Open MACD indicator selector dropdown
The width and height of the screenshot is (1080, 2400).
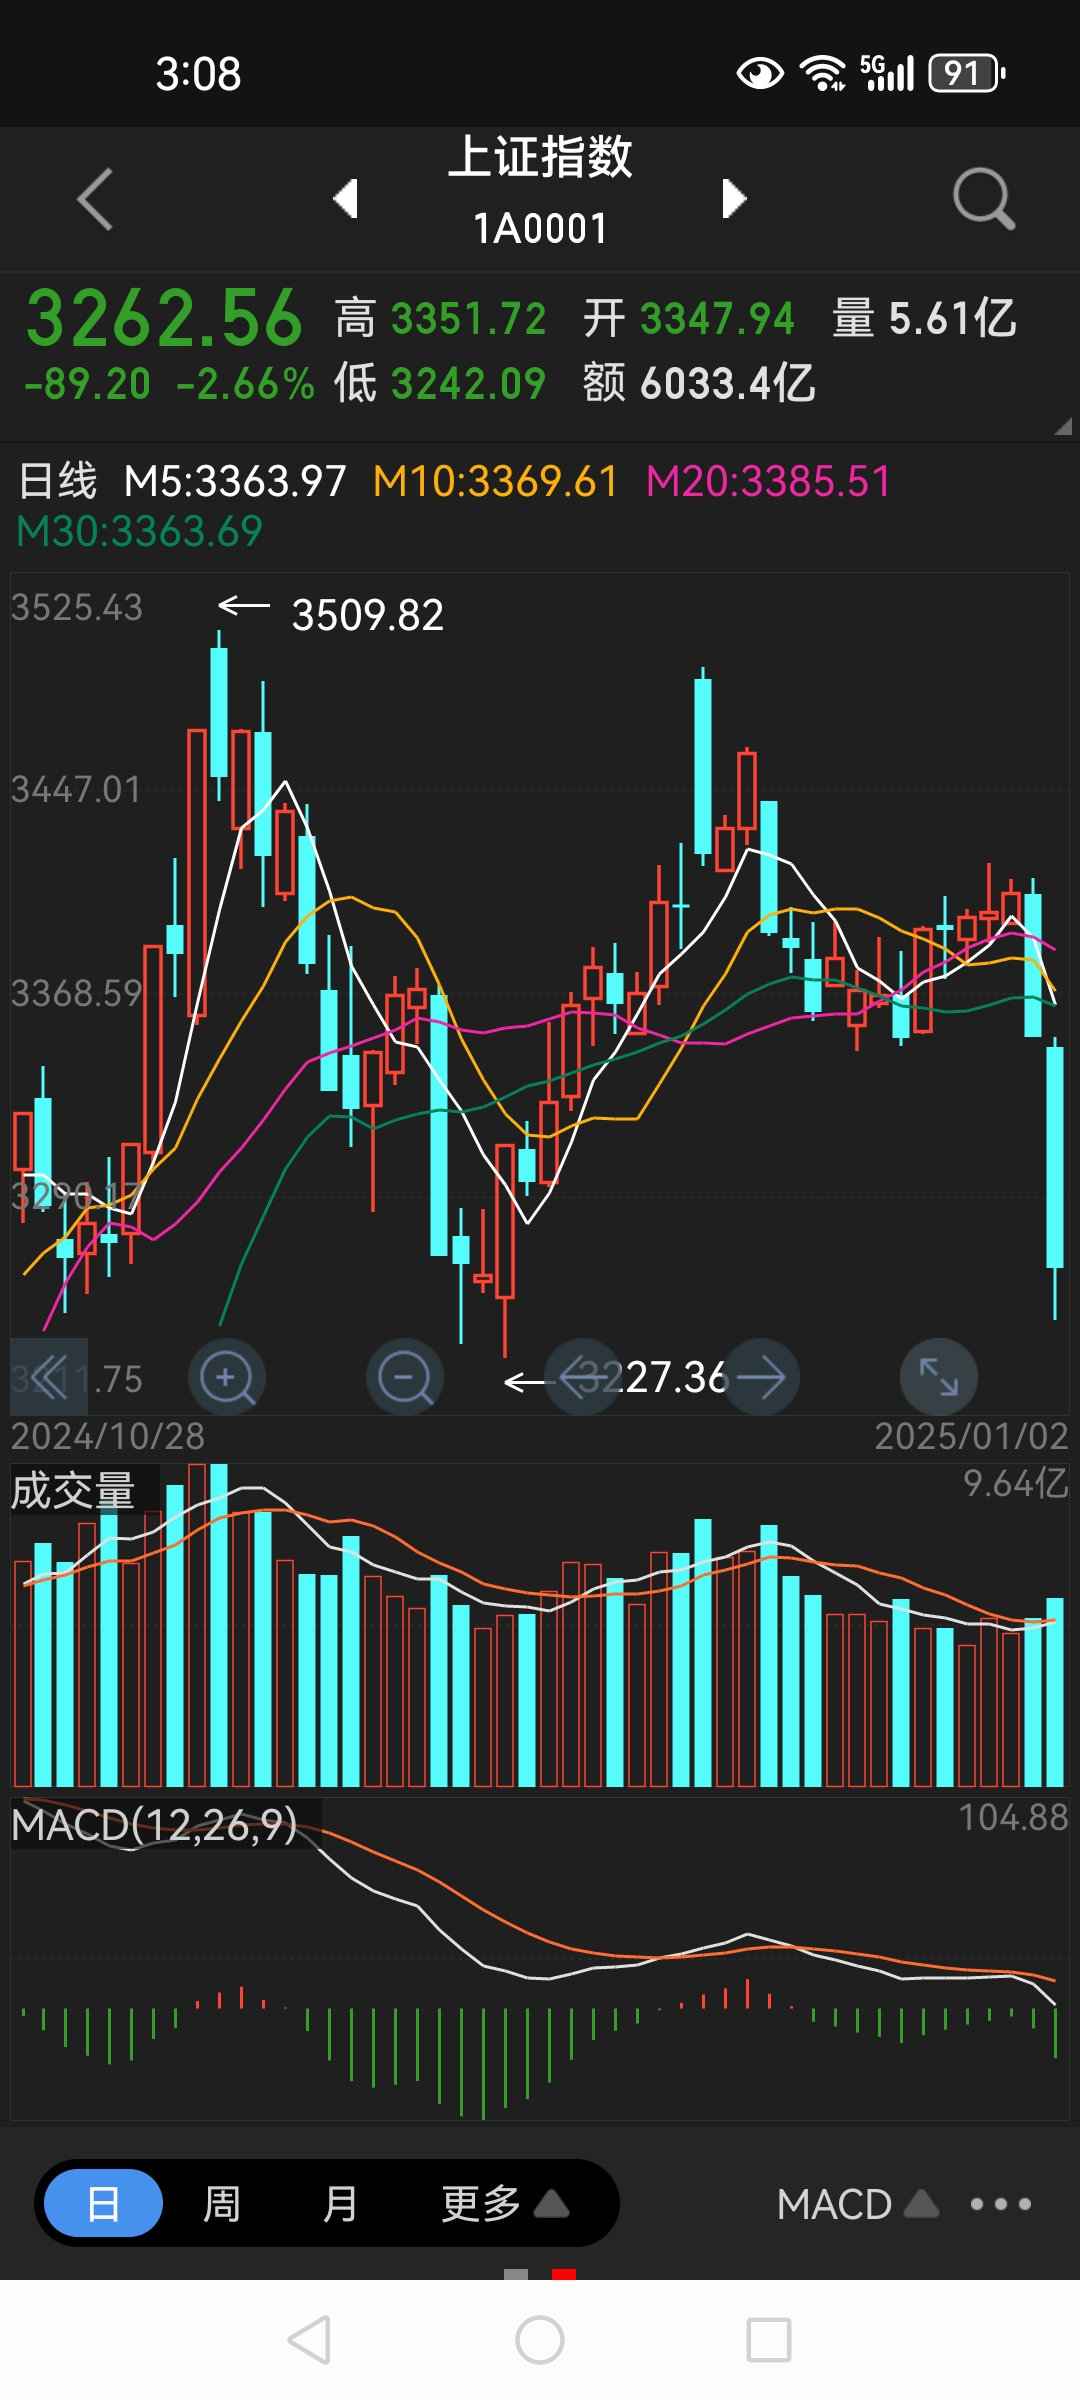(858, 2204)
